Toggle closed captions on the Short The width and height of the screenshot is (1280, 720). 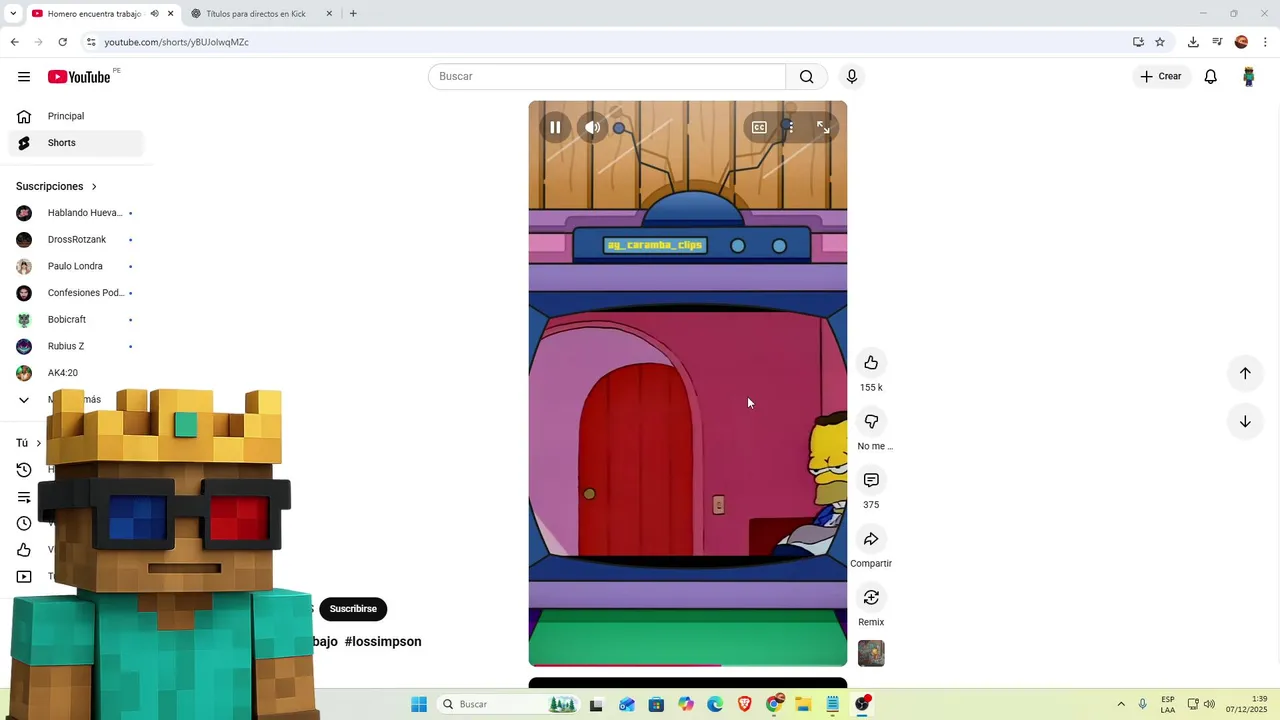click(759, 127)
